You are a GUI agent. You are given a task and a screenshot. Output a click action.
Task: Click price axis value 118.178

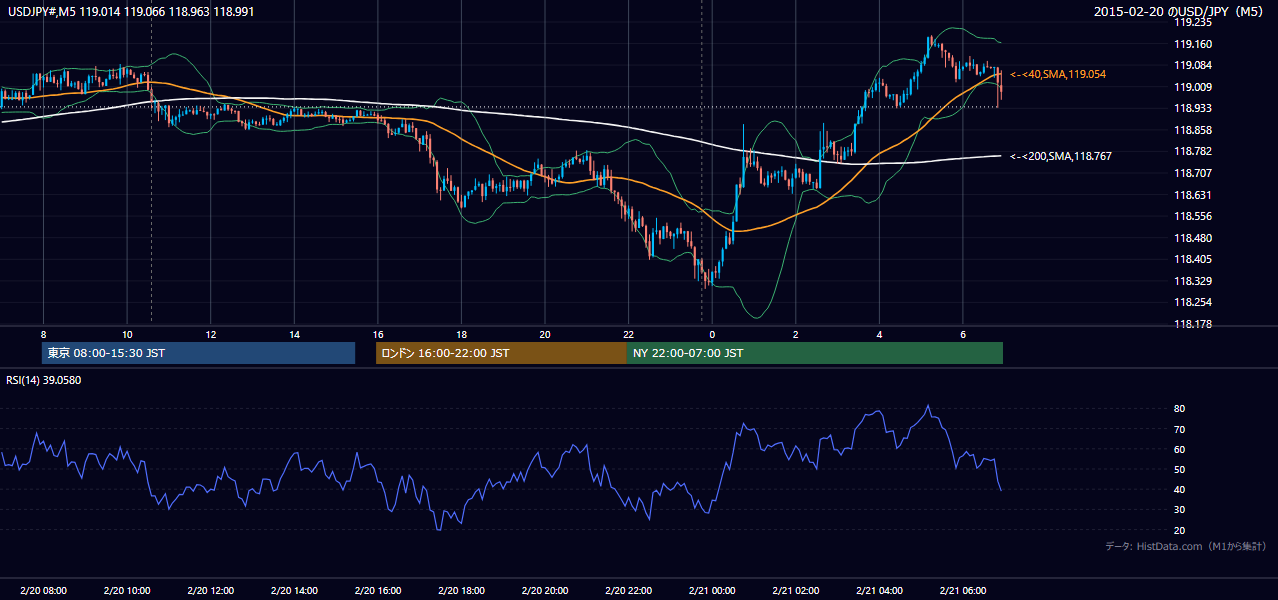pos(1192,324)
